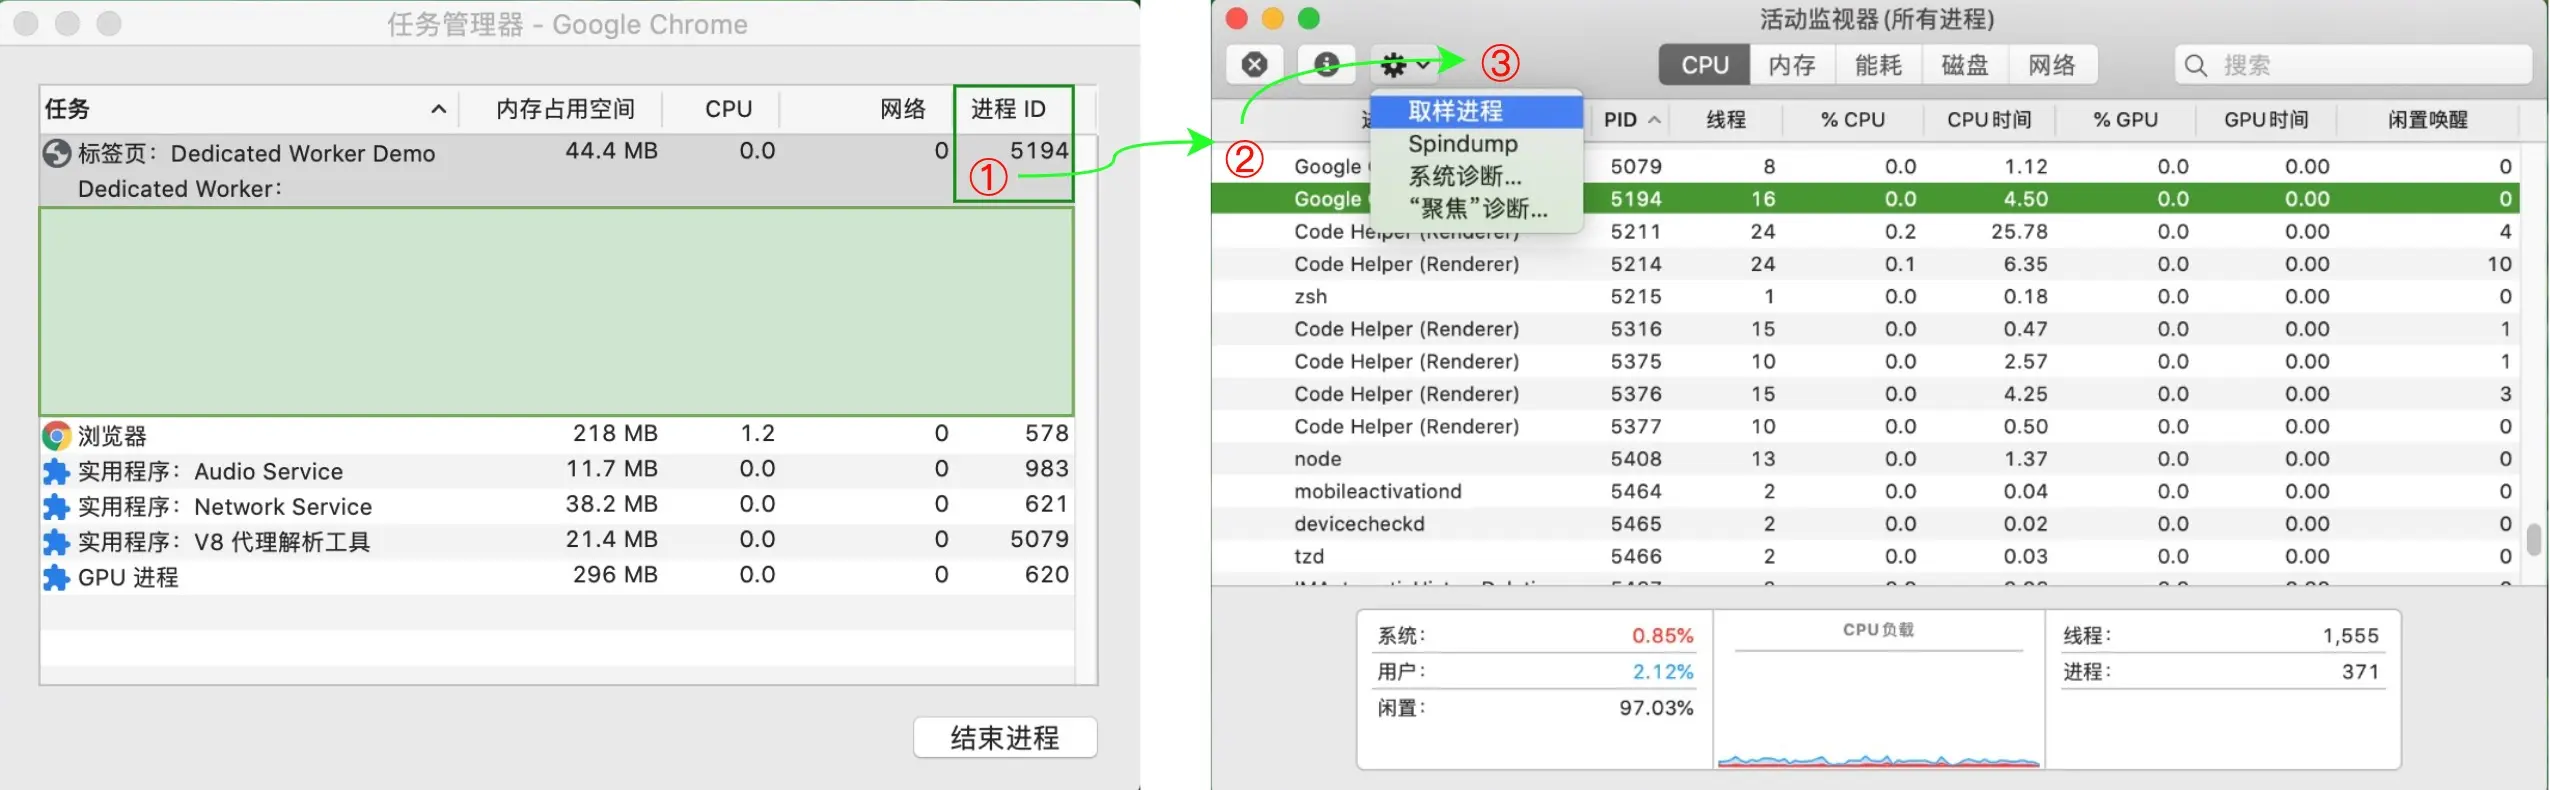The height and width of the screenshot is (790, 2550).
Task: Sort by 闲置唤醒 column header
Action: (x=2427, y=120)
